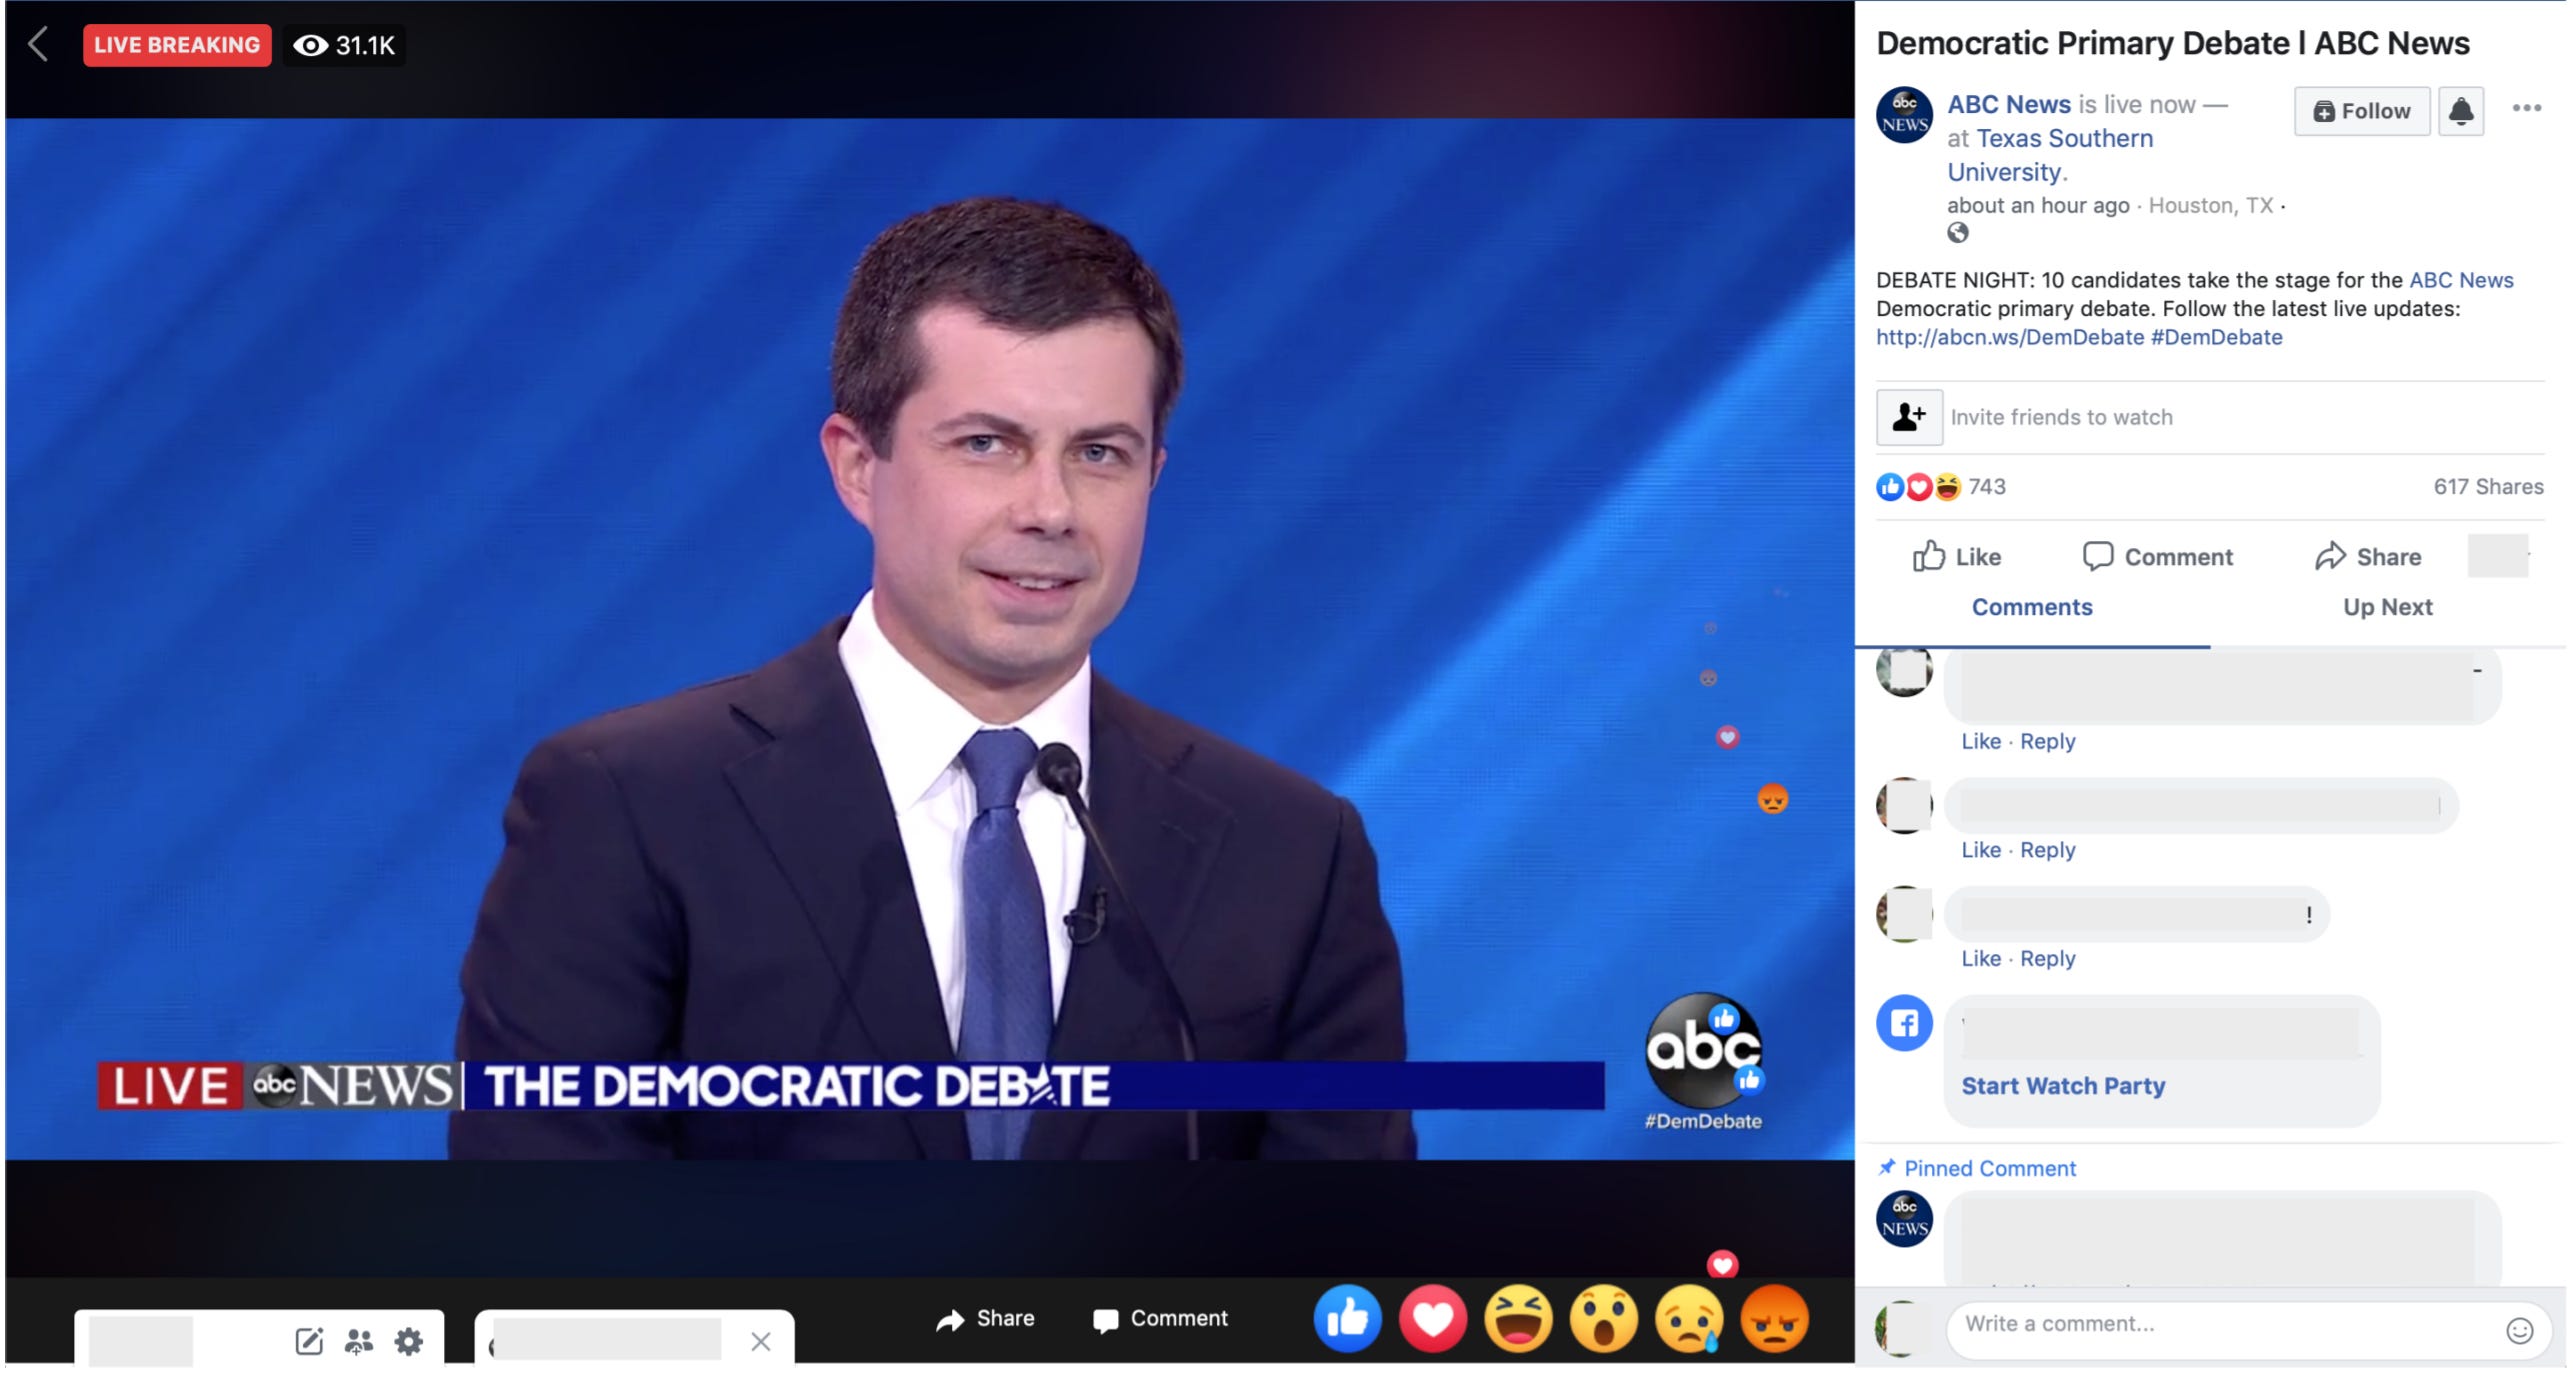2573x1382 pixels.
Task: Close the chat tab with the X button
Action: (760, 1341)
